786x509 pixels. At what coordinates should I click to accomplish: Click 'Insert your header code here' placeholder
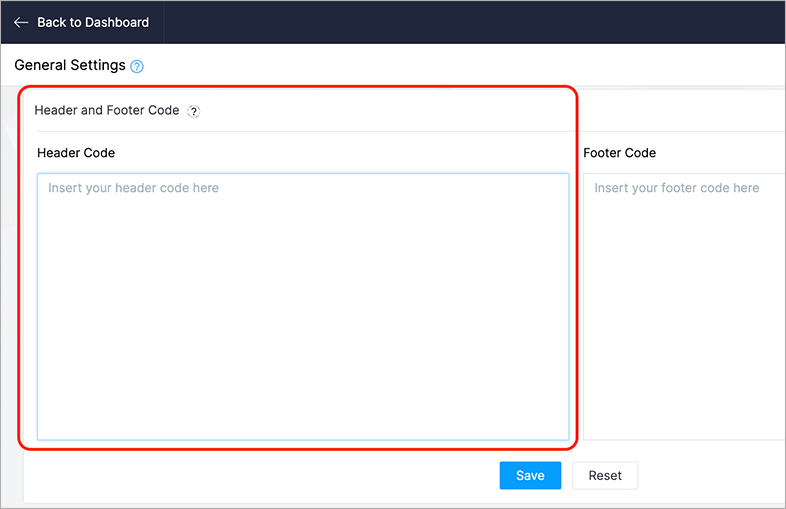tap(133, 188)
